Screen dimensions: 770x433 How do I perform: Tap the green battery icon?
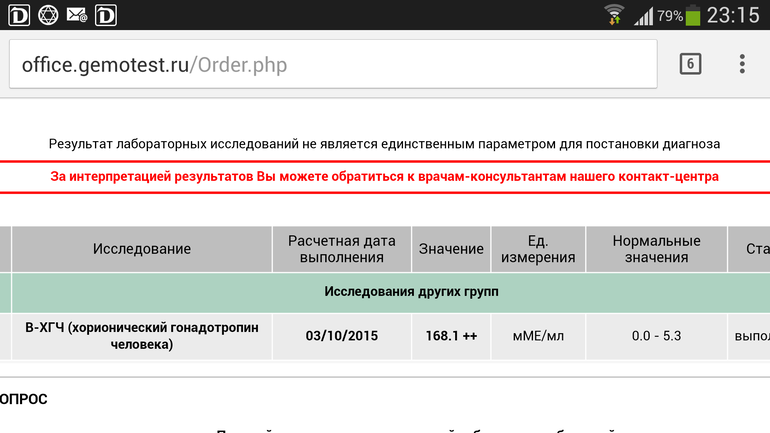(x=693, y=15)
